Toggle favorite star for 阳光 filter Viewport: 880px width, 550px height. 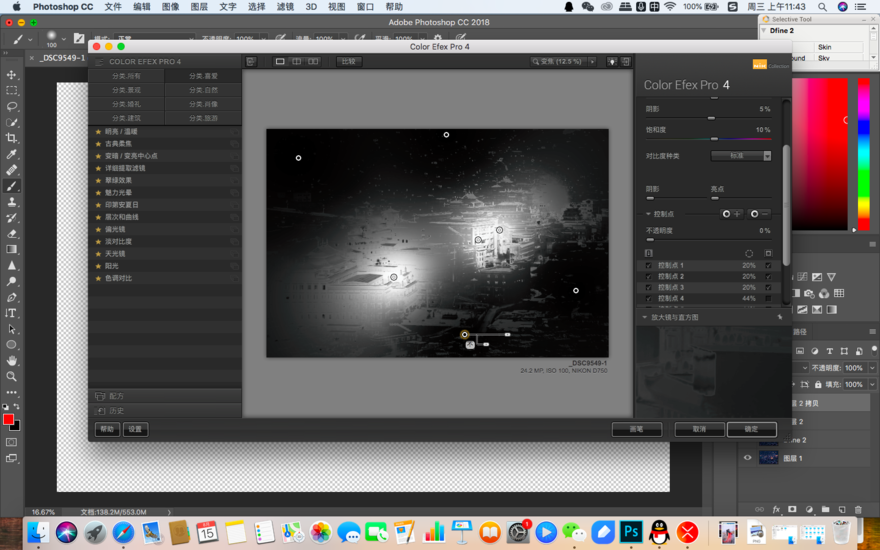tap(98, 266)
